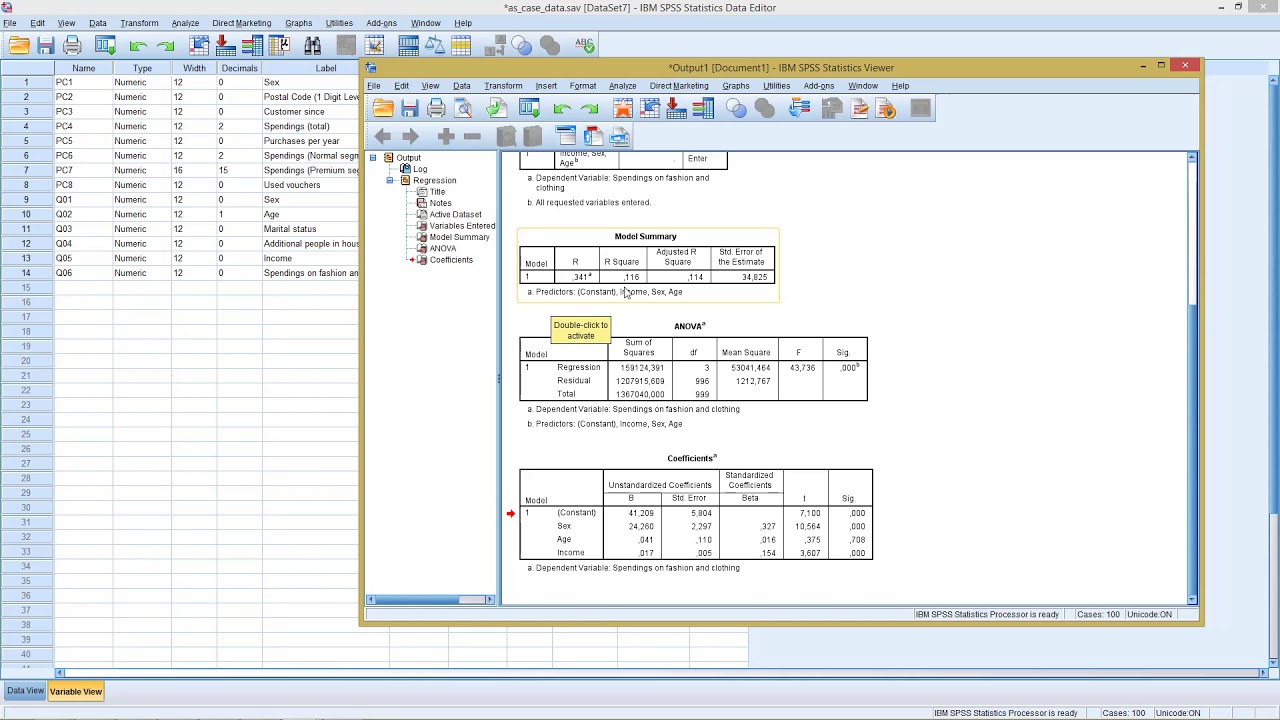Viewport: 1280px width, 720px height.
Task: Select Model Summary in outline
Action: (x=459, y=237)
